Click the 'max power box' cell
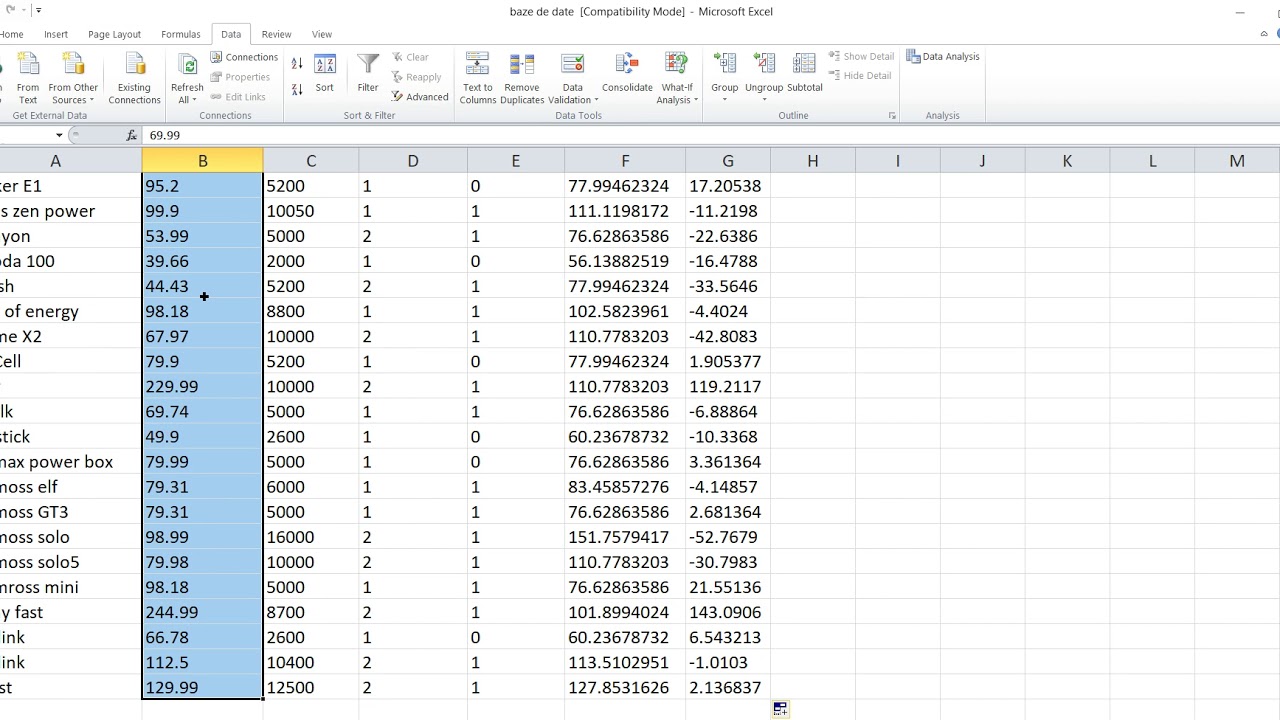This screenshot has width=1280, height=720. click(x=70, y=462)
